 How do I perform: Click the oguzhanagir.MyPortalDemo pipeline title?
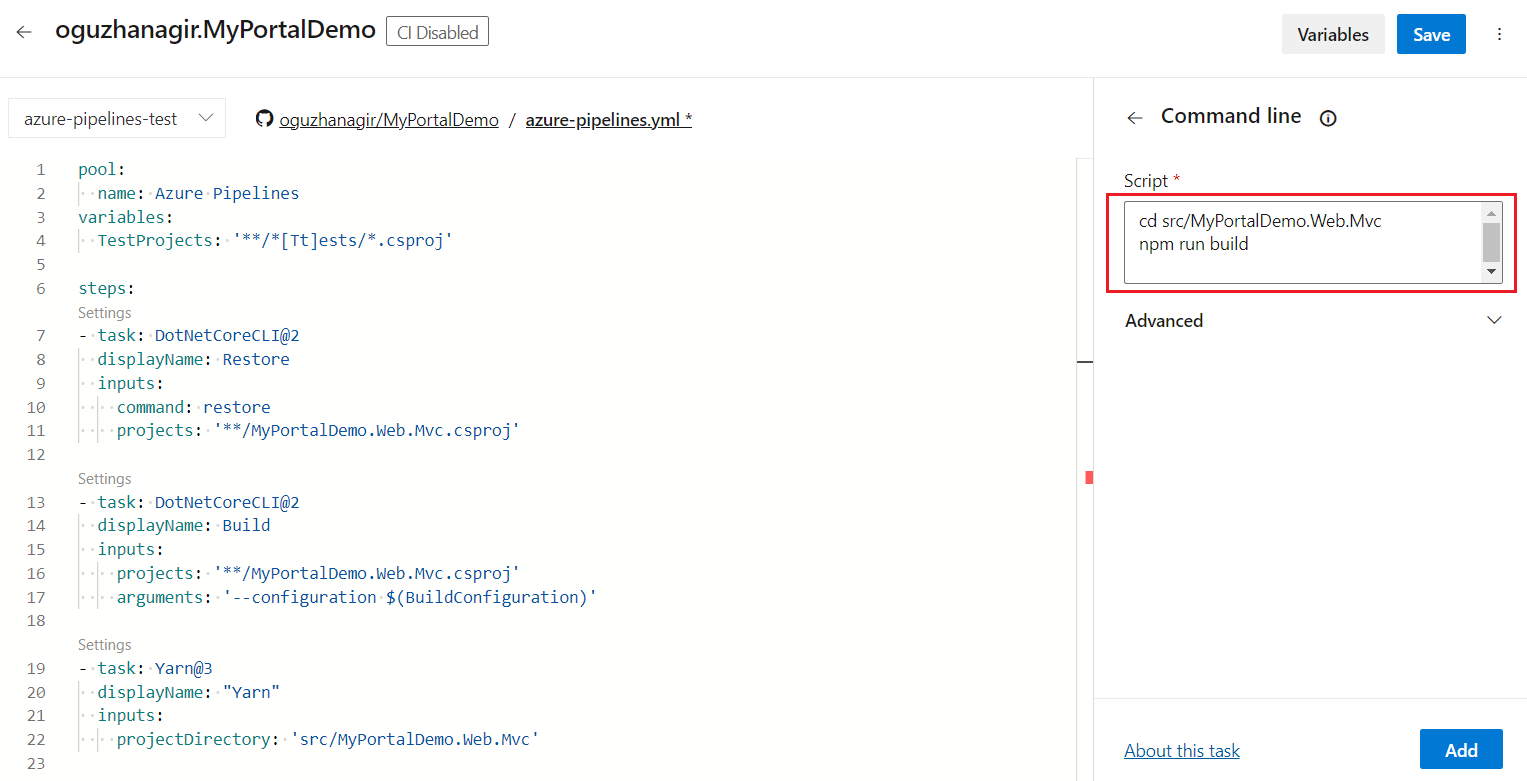pyautogui.click(x=215, y=31)
